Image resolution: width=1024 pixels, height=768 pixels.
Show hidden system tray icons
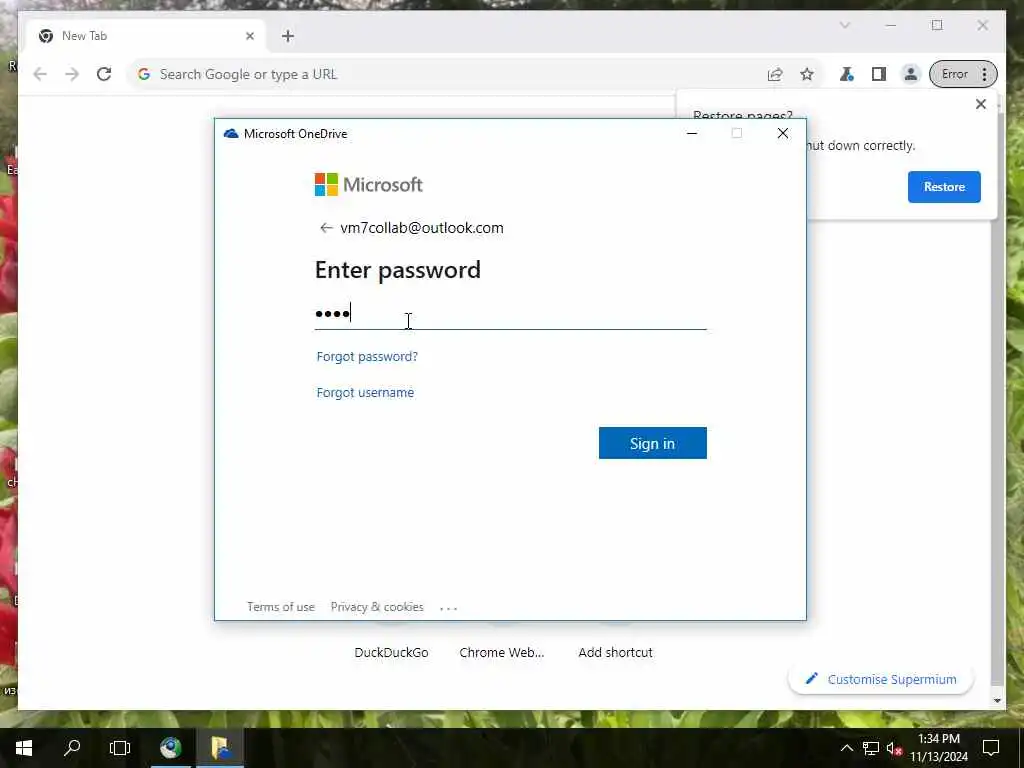point(846,748)
